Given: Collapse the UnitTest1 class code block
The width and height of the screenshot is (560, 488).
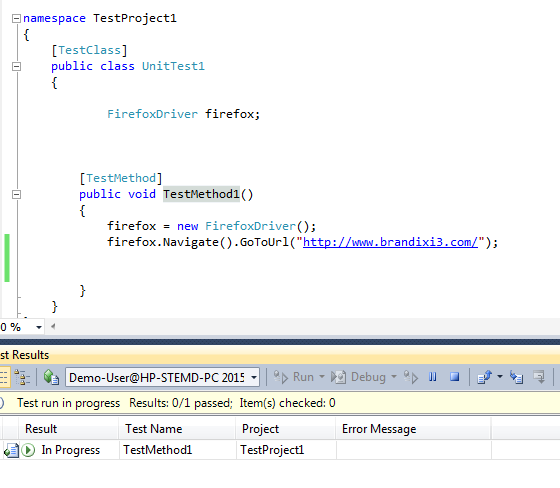Looking at the screenshot, I should click(16, 66).
